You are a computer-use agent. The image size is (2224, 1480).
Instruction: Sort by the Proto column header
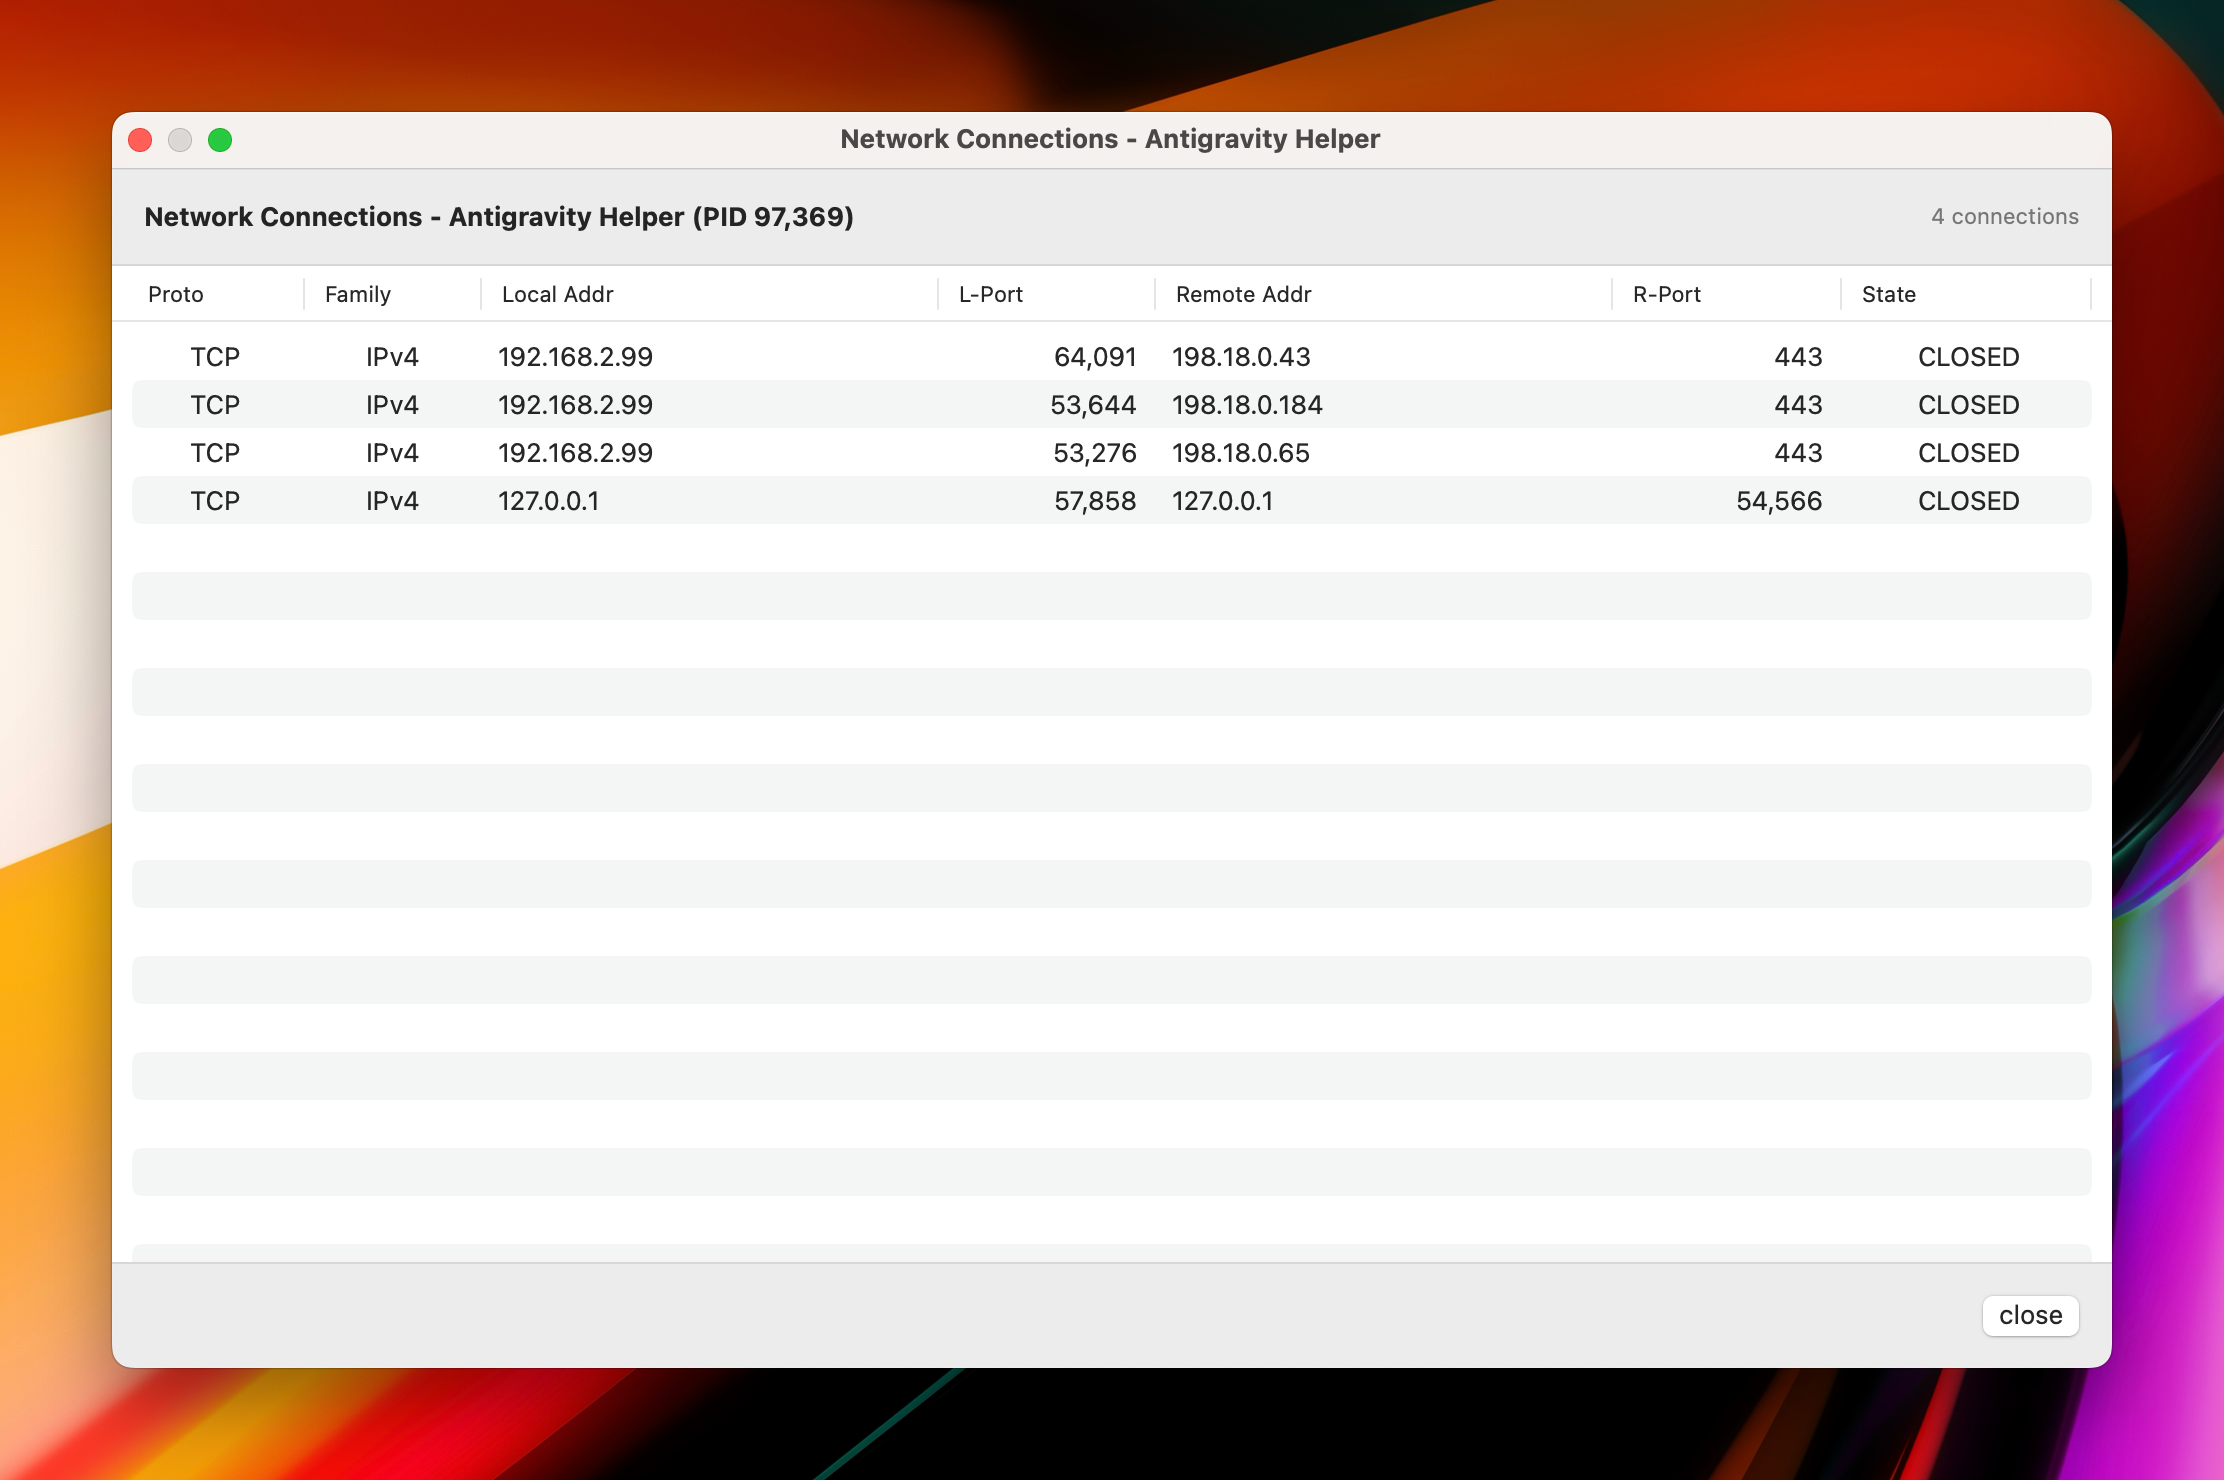click(176, 294)
